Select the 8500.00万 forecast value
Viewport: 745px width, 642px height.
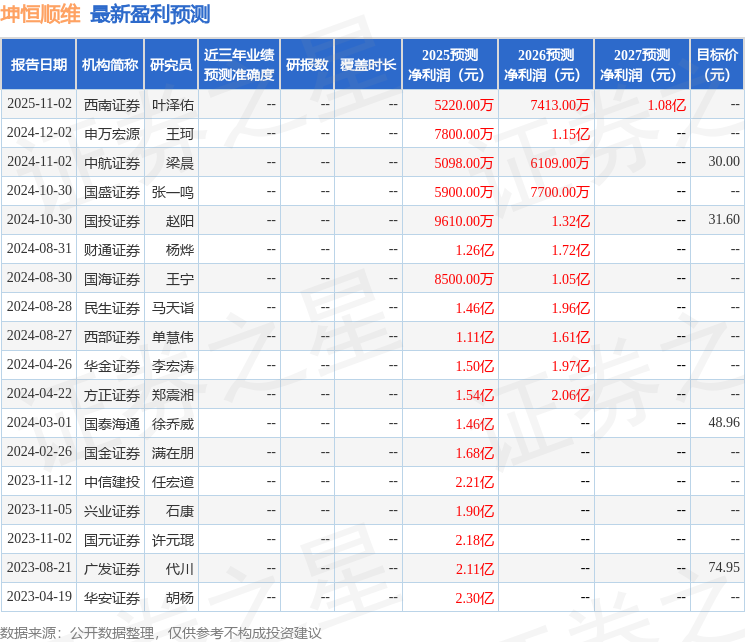pos(464,279)
